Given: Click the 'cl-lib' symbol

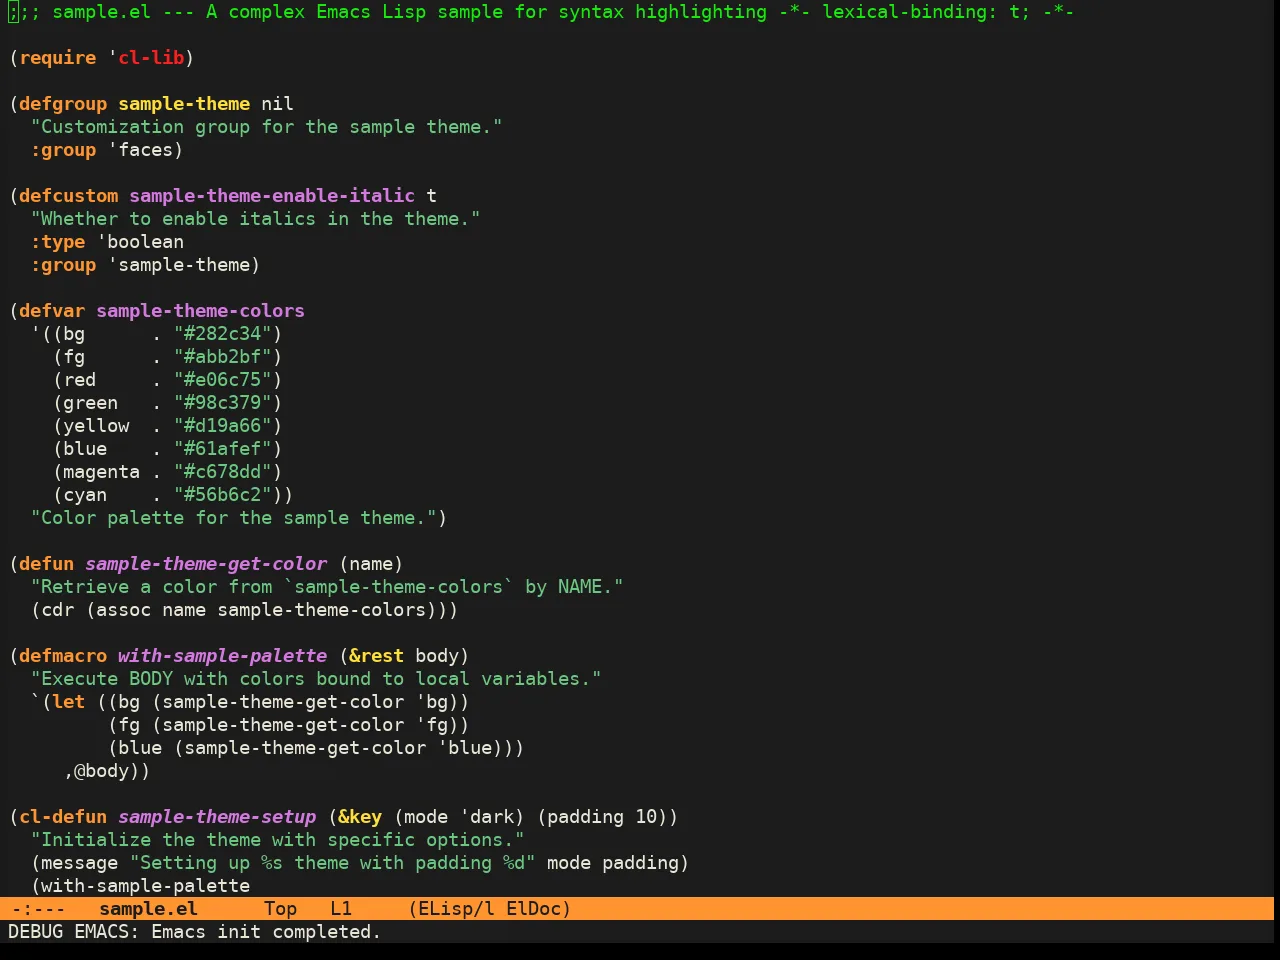Looking at the screenshot, I should click(x=151, y=58).
